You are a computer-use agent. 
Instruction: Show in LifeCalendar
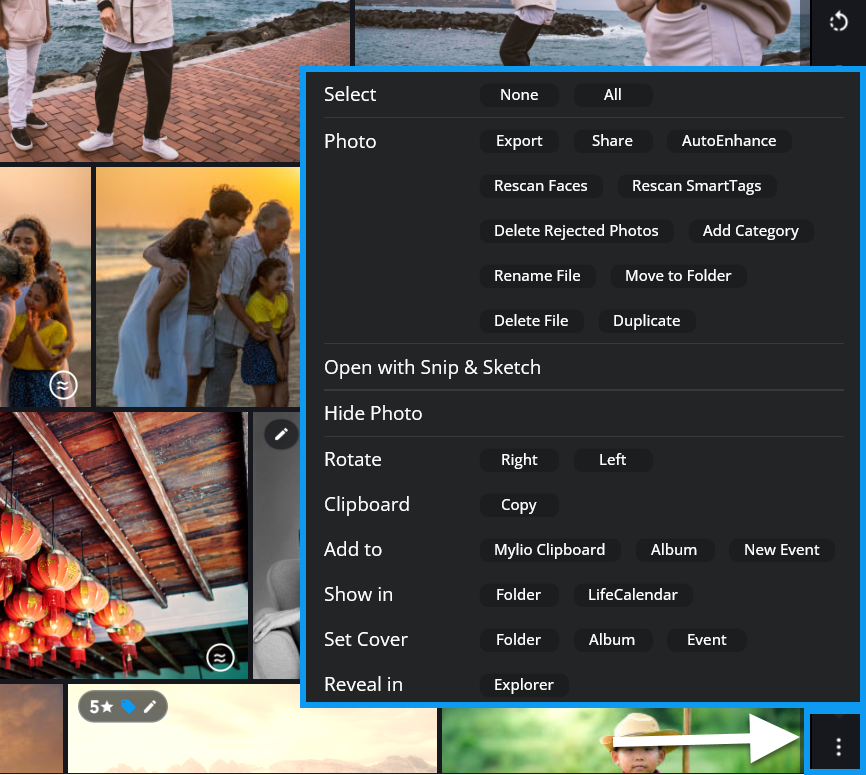point(632,595)
